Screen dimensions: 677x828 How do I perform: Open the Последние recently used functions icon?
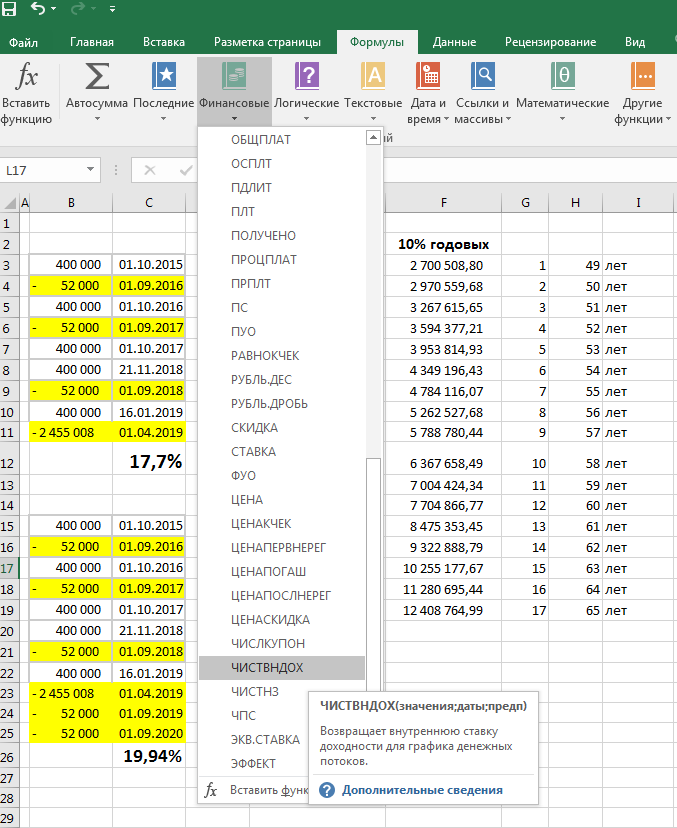click(x=164, y=76)
